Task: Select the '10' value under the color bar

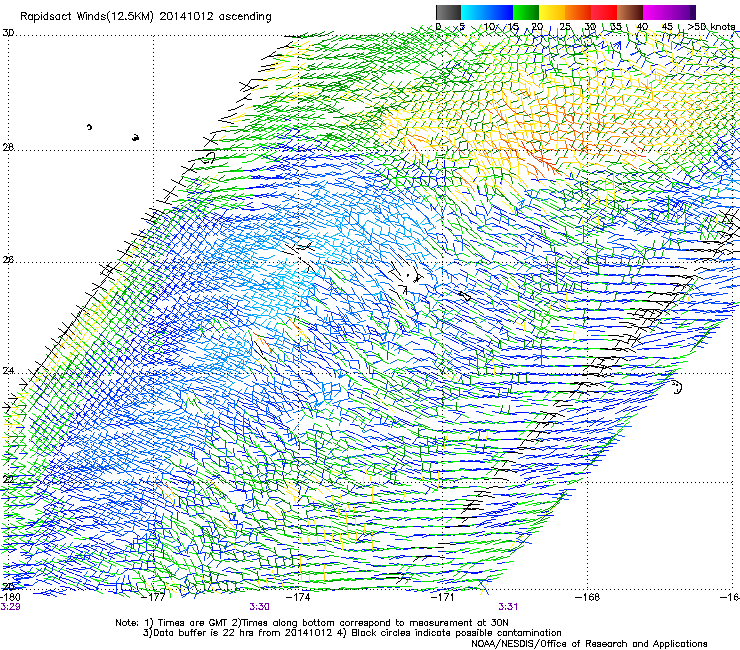Action: click(x=489, y=27)
